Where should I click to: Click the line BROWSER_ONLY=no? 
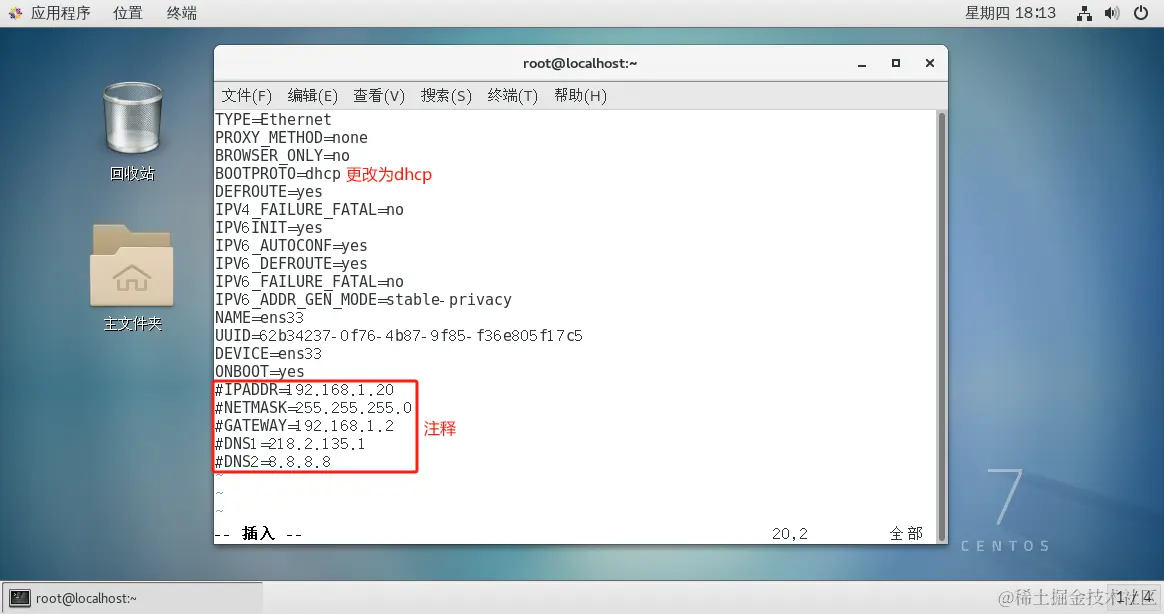click(282, 155)
